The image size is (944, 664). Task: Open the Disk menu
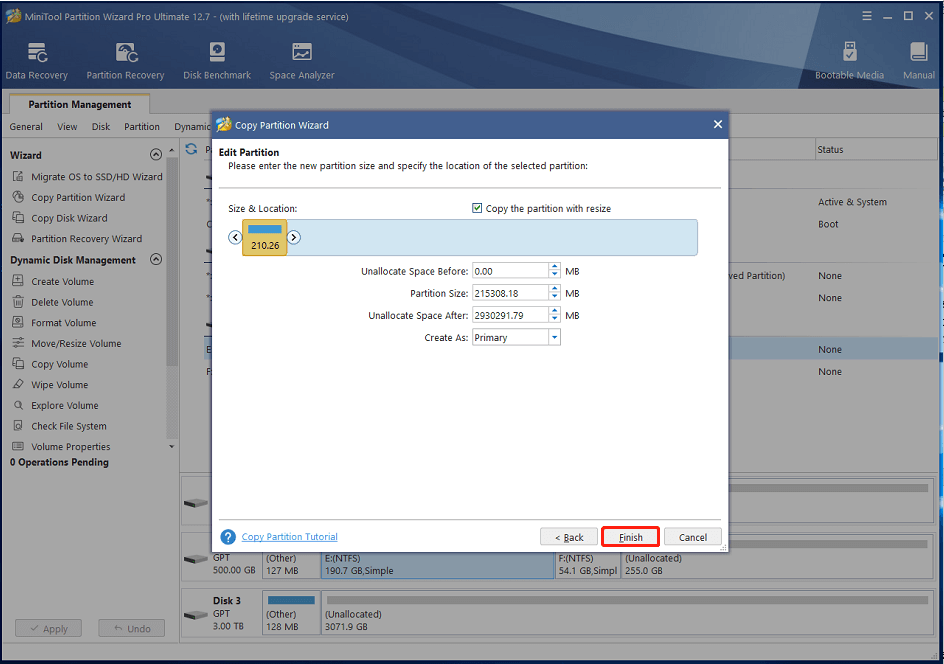101,126
